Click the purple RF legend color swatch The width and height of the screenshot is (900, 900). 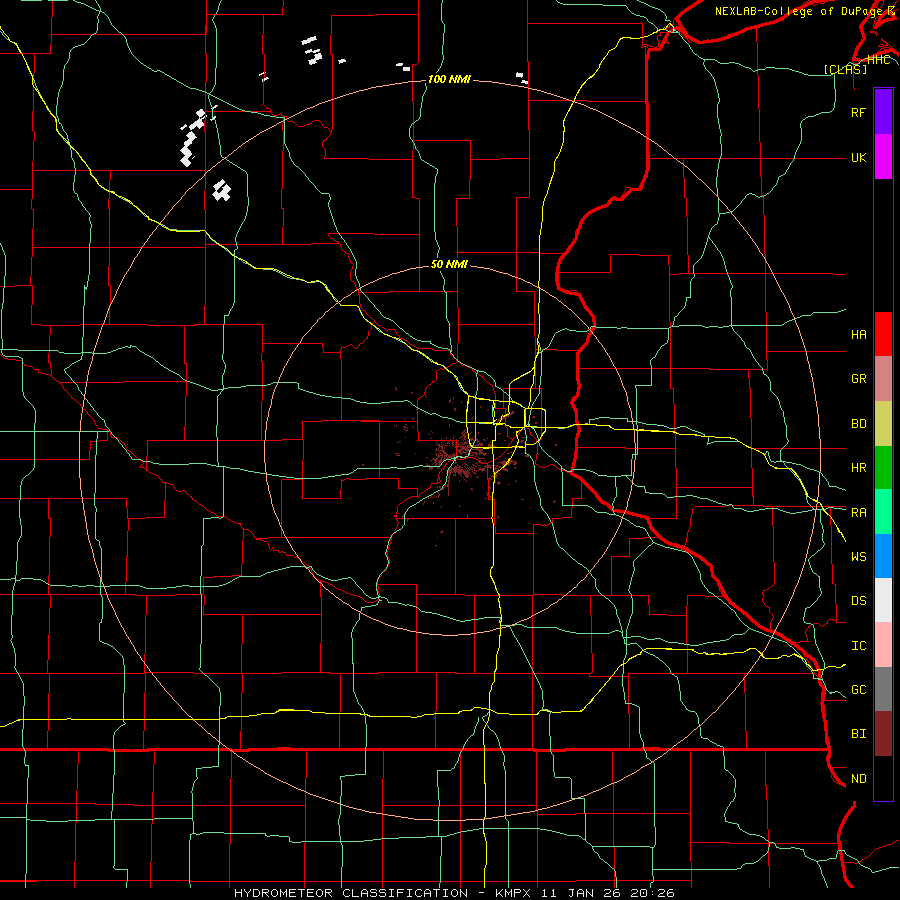coord(883,112)
